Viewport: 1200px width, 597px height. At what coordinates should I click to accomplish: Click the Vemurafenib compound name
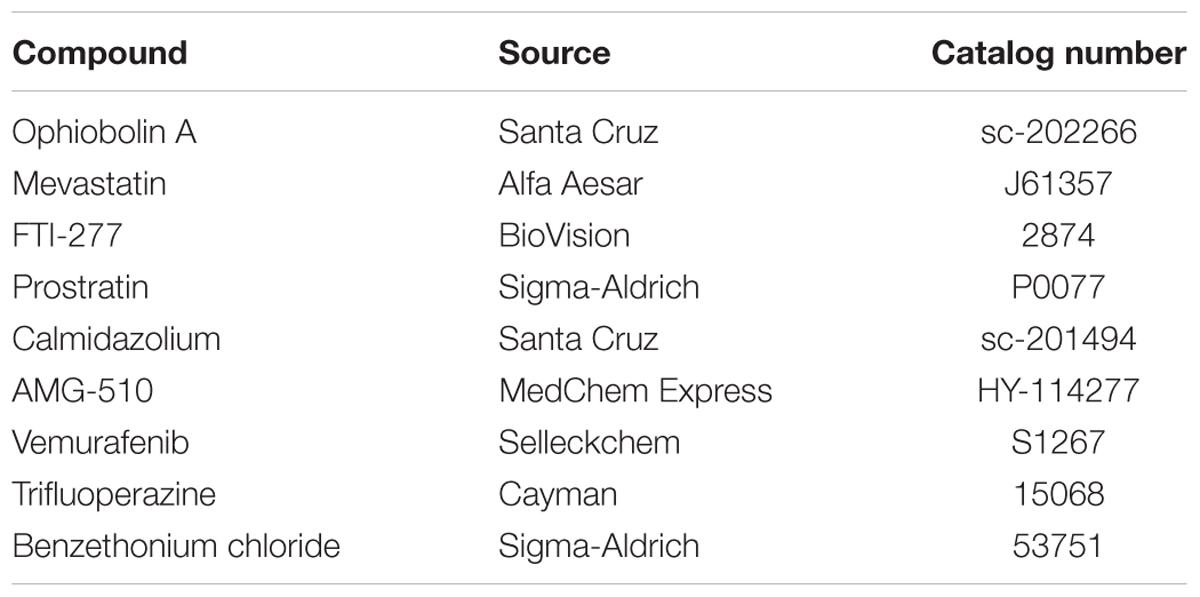pos(100,443)
